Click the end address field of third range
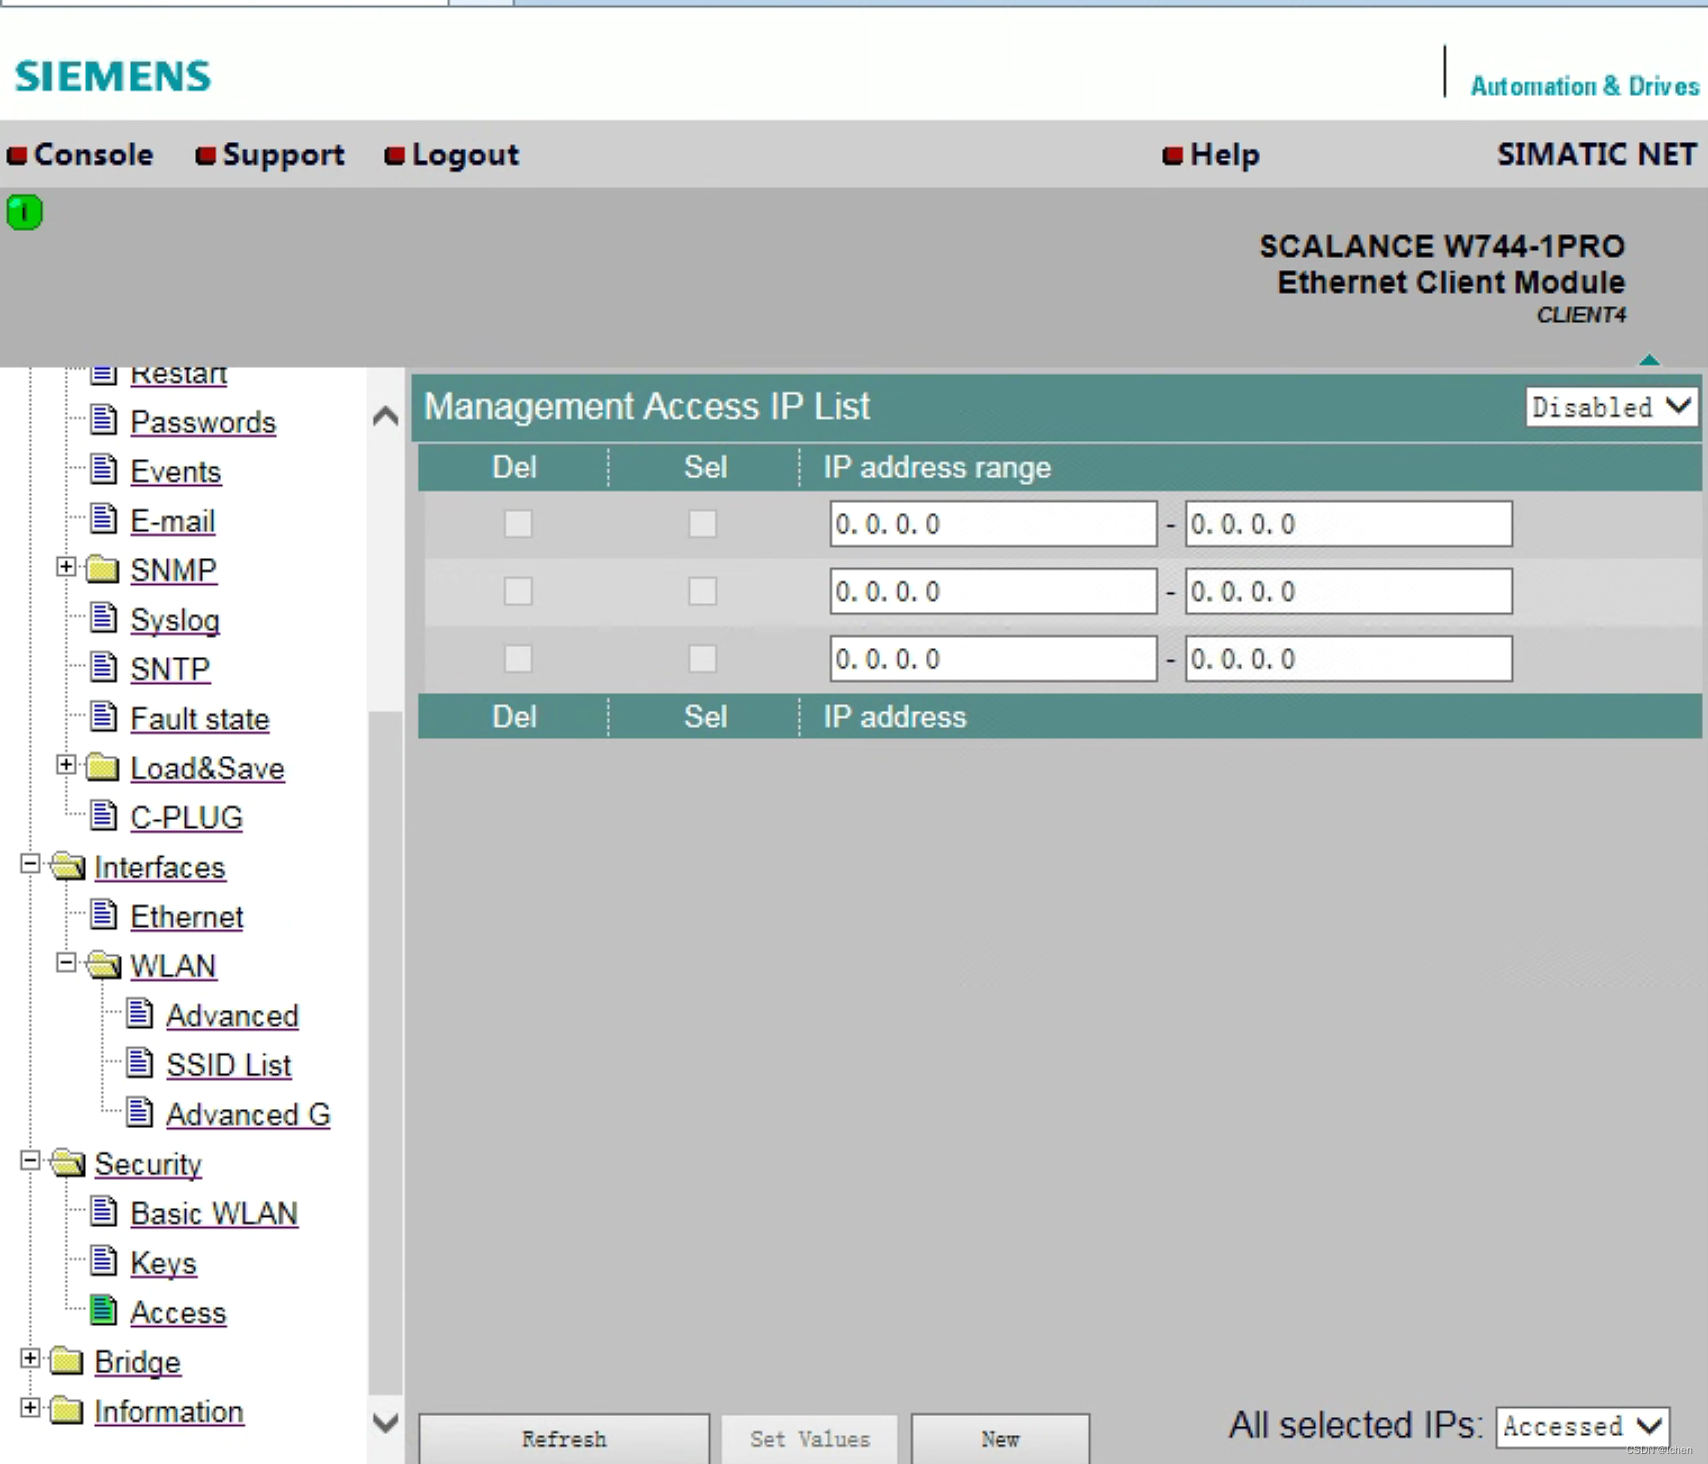The height and width of the screenshot is (1464, 1708). (1348, 659)
